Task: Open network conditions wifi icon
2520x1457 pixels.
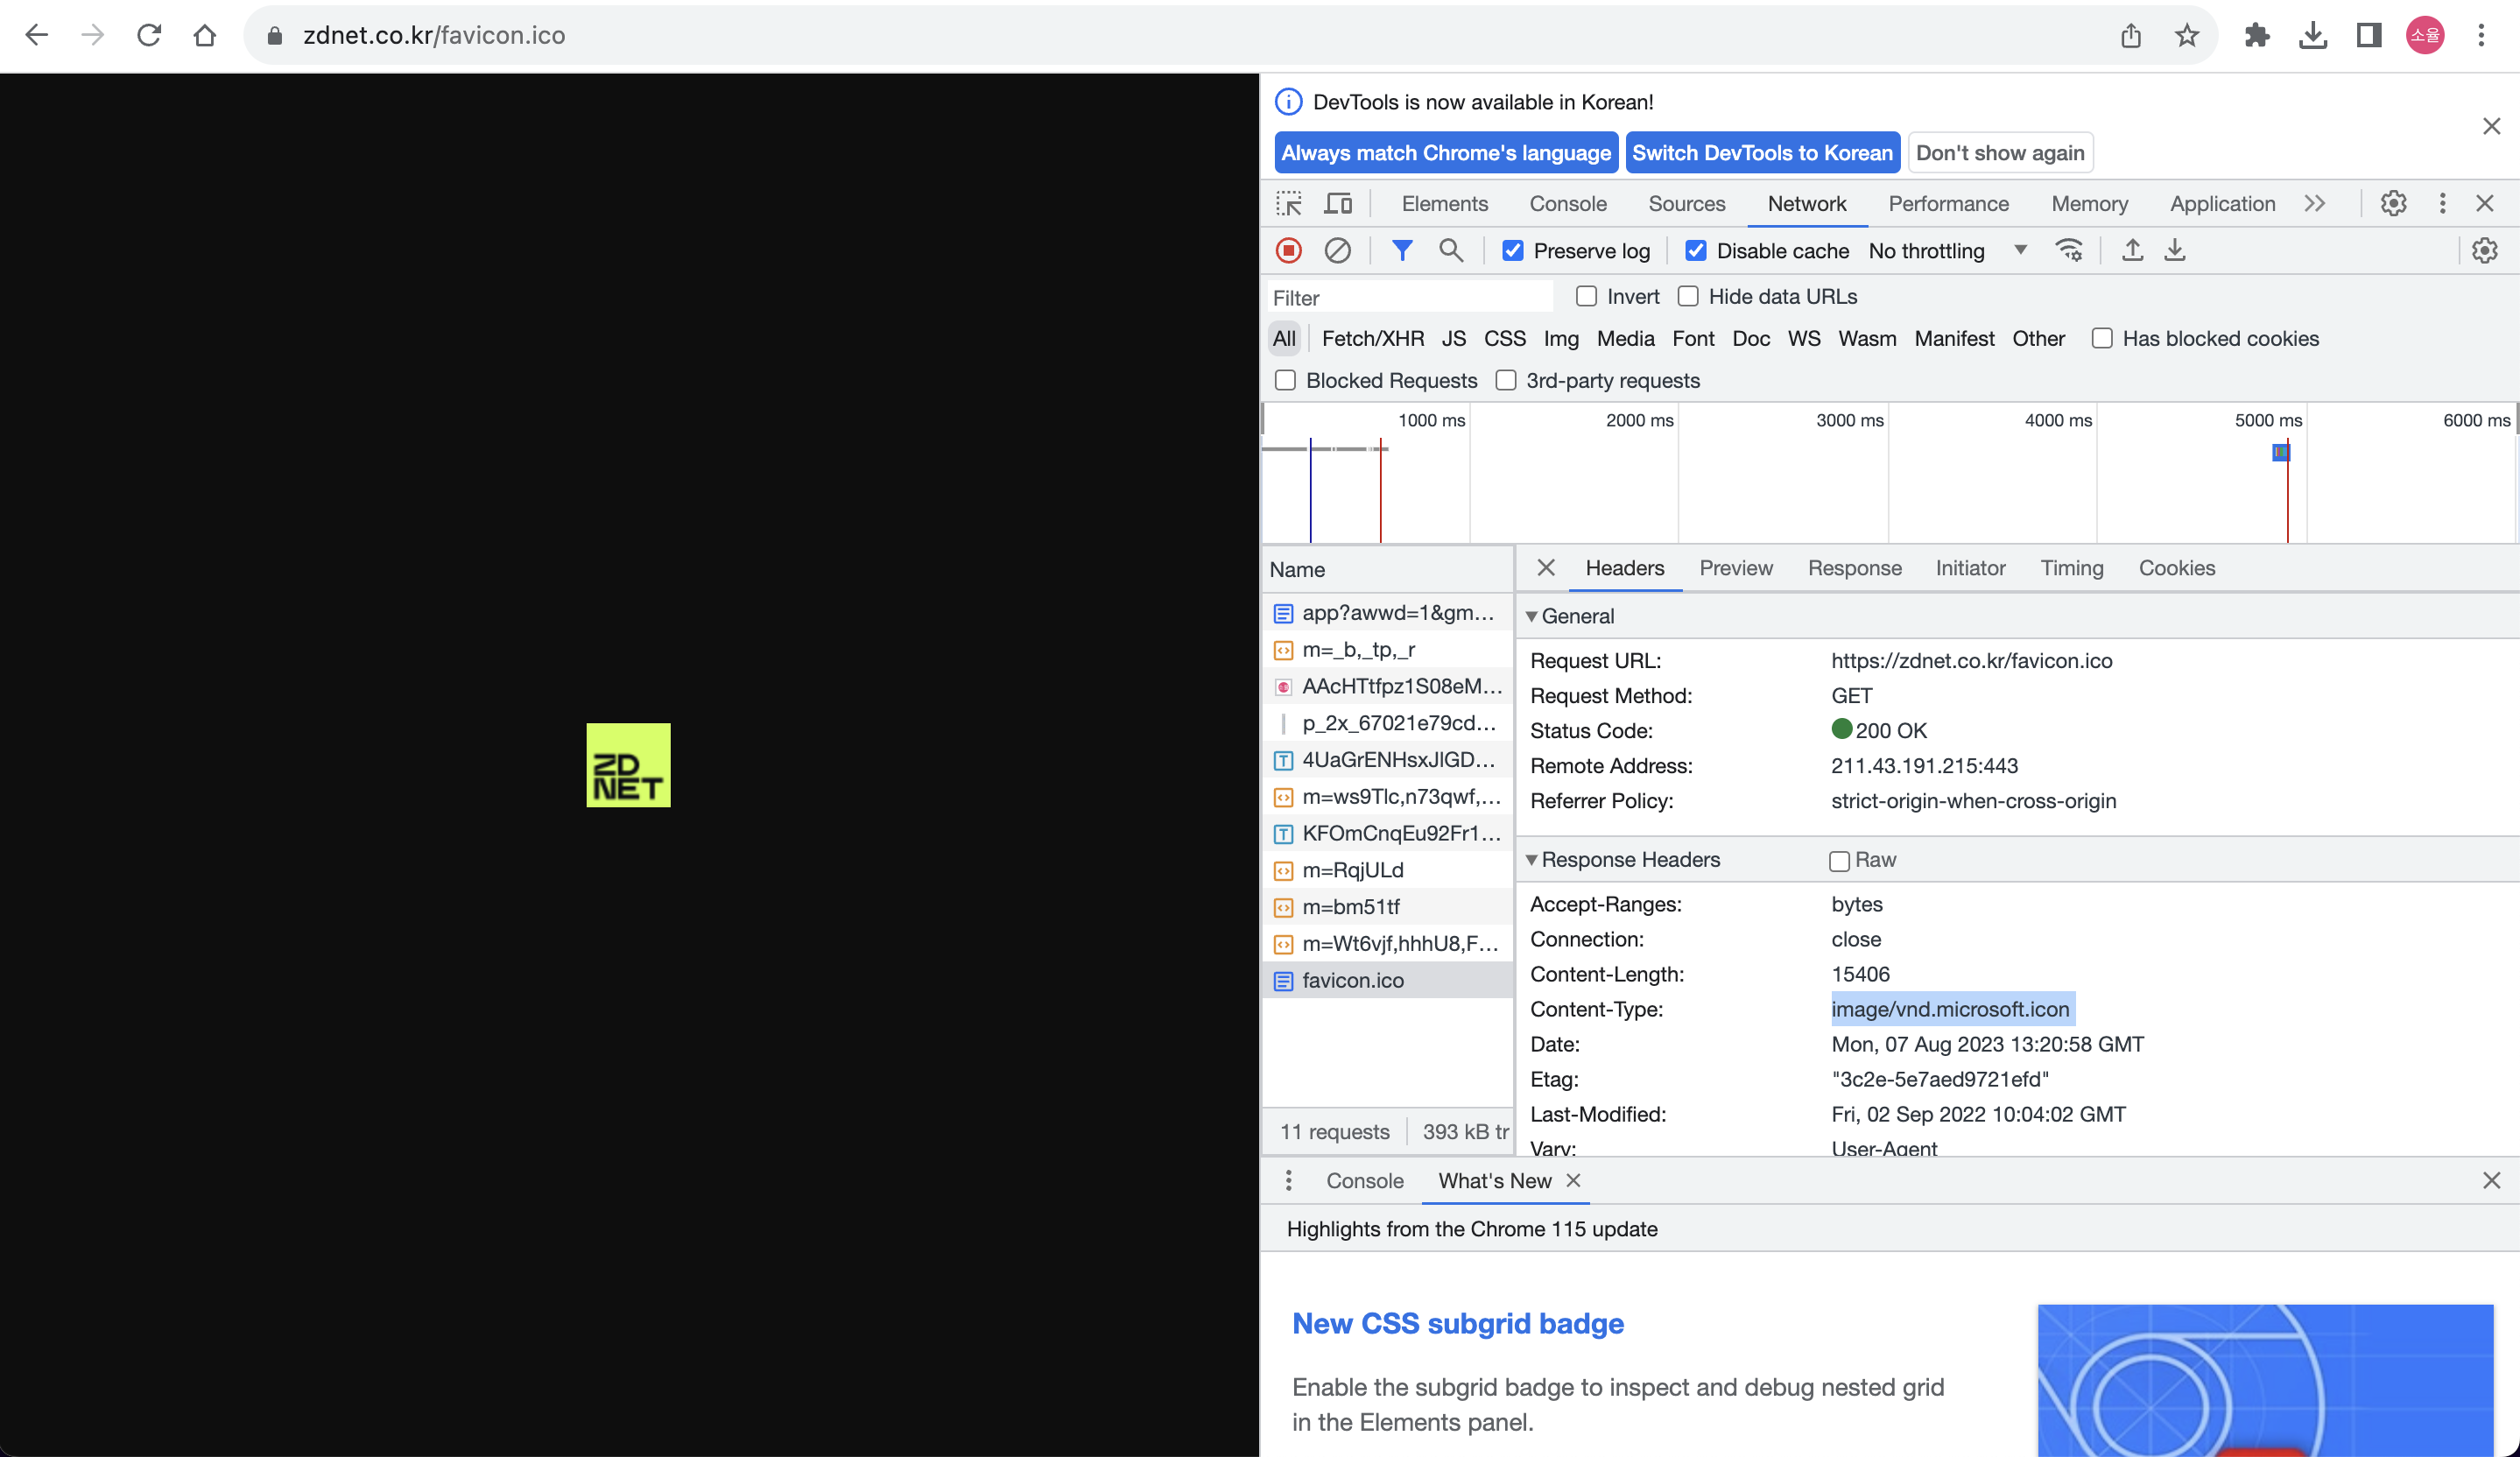Action: (2069, 251)
